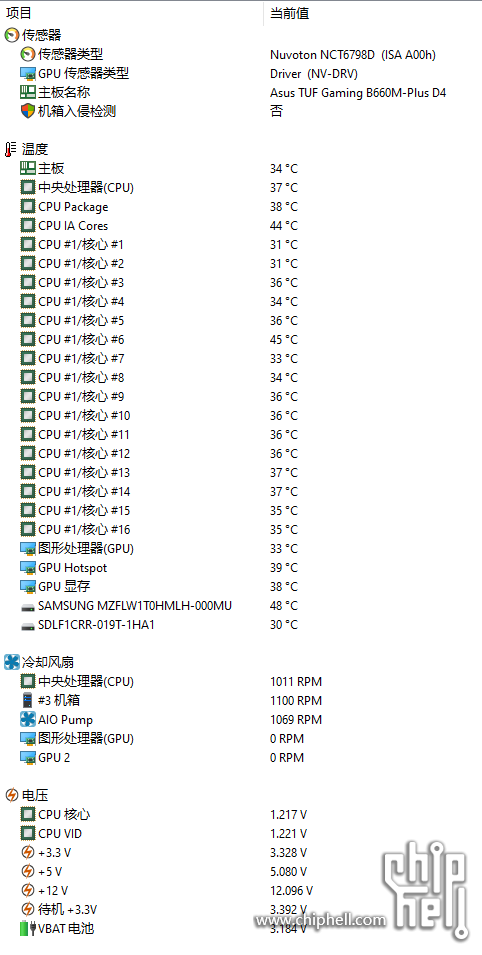Click the SDLF1CRR-019T-1HA1 drive icon

pos(28,626)
